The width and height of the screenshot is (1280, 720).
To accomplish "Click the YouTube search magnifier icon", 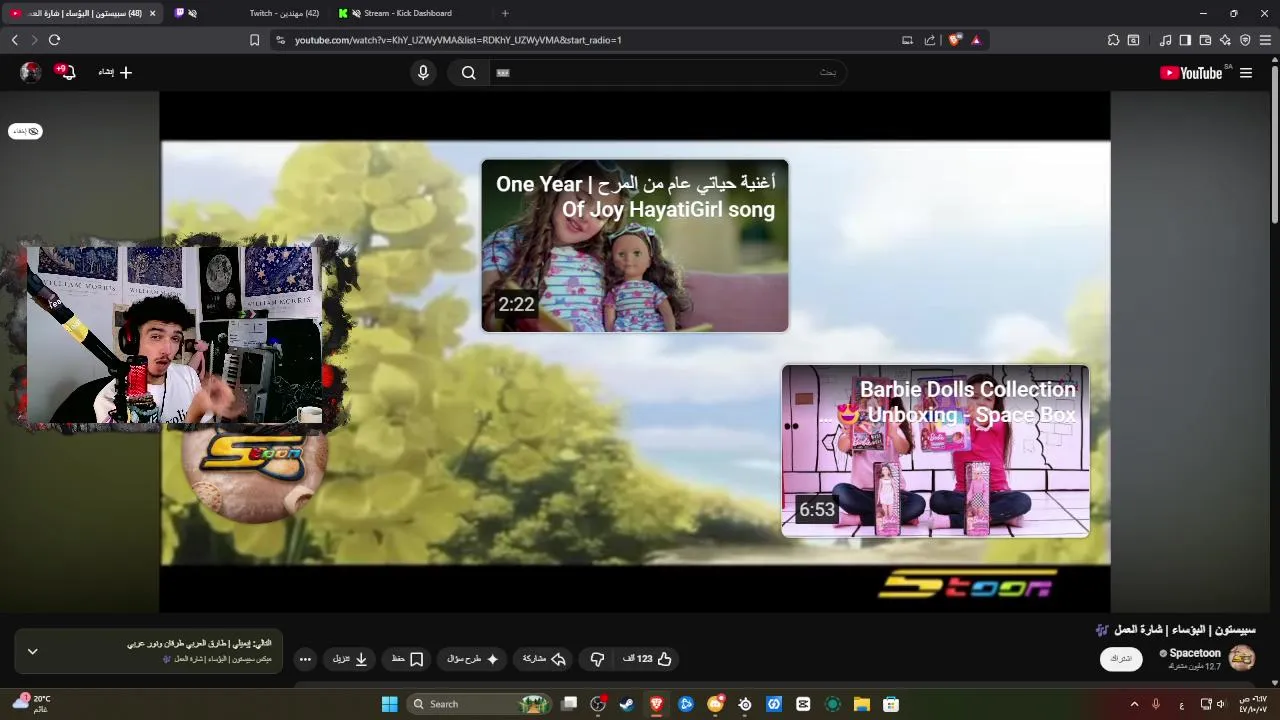I will click(468, 72).
